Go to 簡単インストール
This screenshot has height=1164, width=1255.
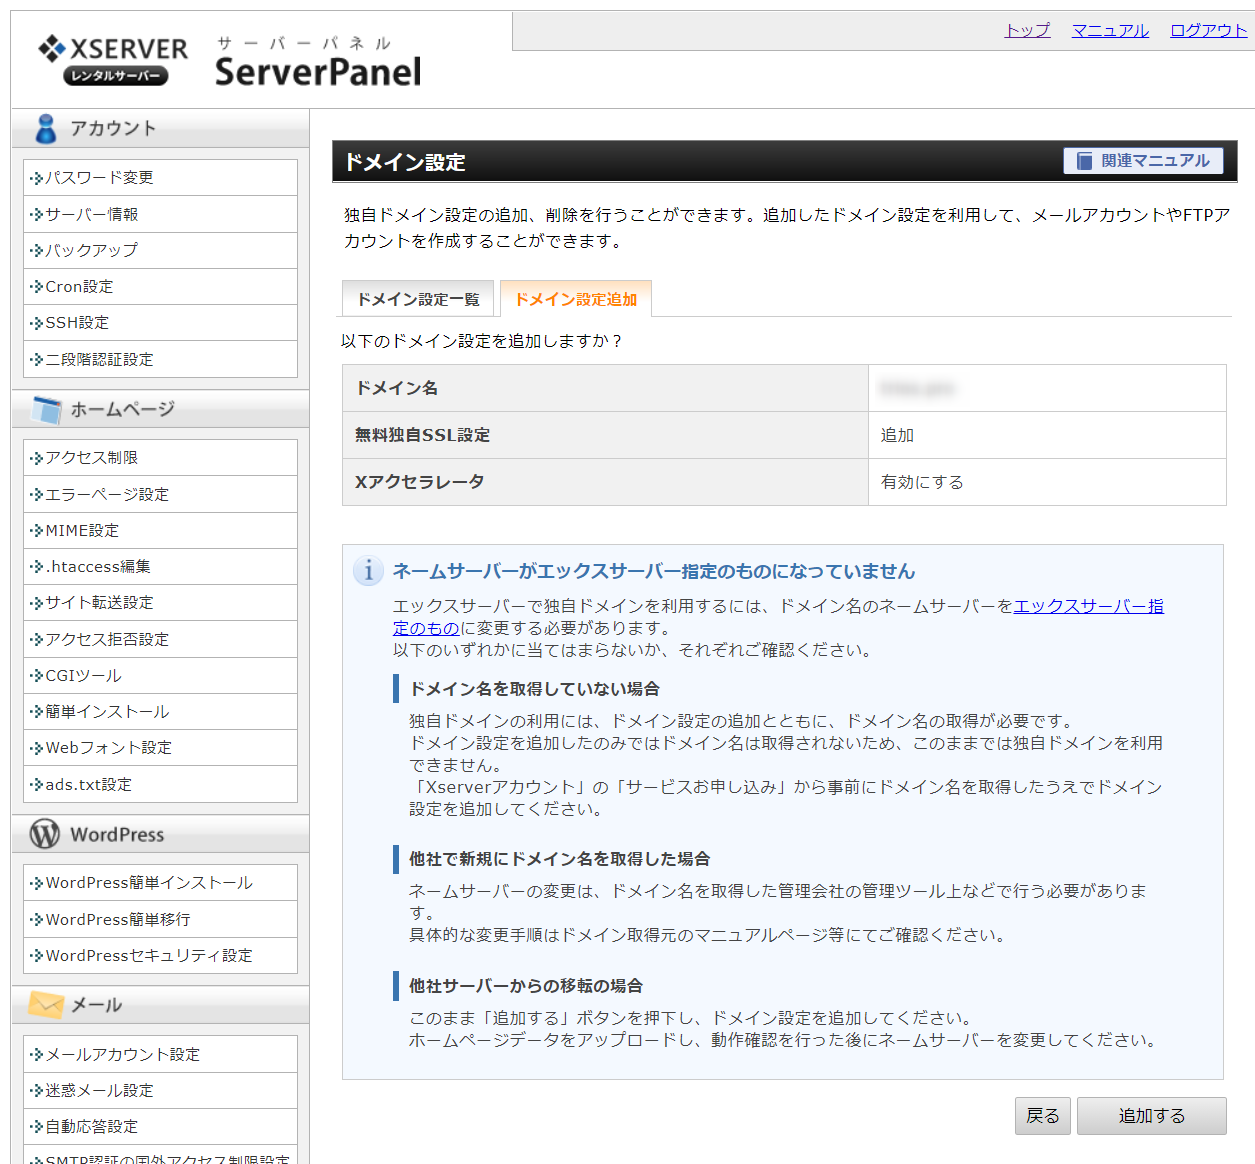tap(160, 711)
